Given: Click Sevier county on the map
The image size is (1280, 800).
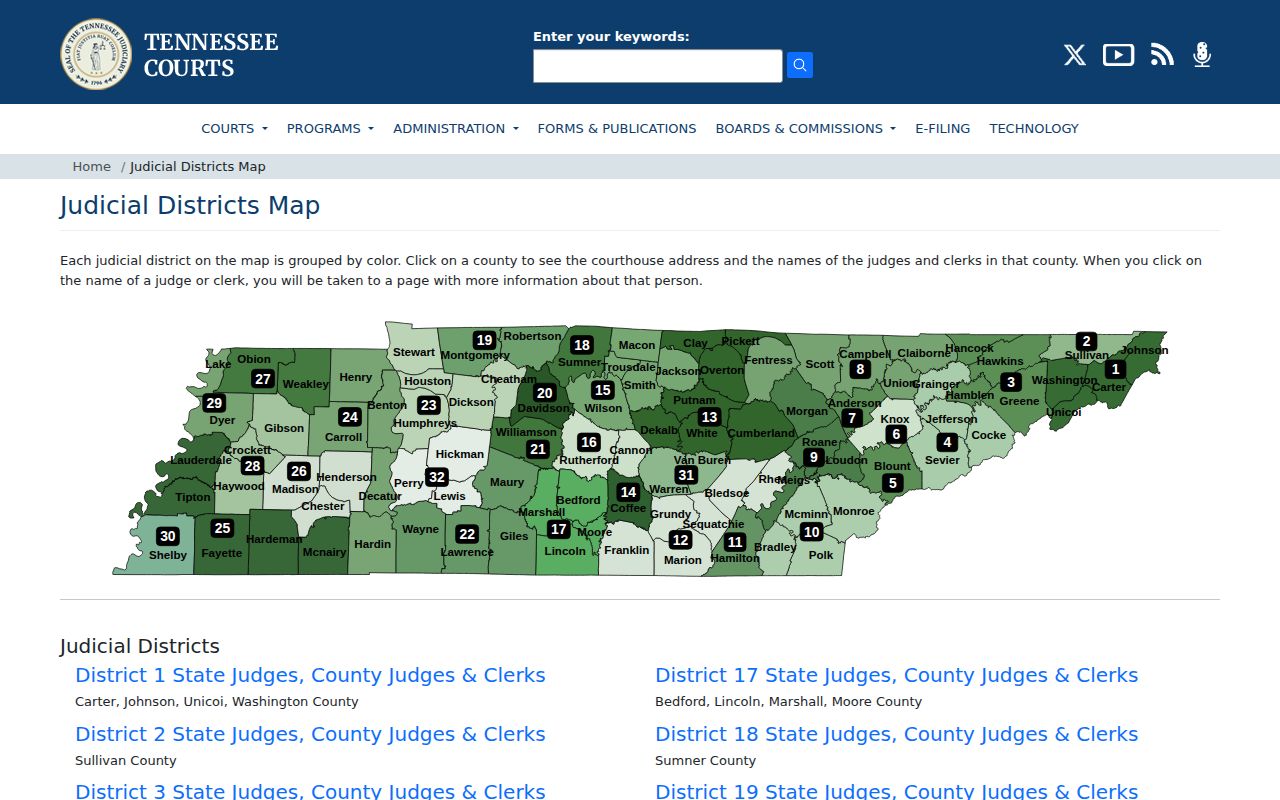Looking at the screenshot, I should [942, 460].
